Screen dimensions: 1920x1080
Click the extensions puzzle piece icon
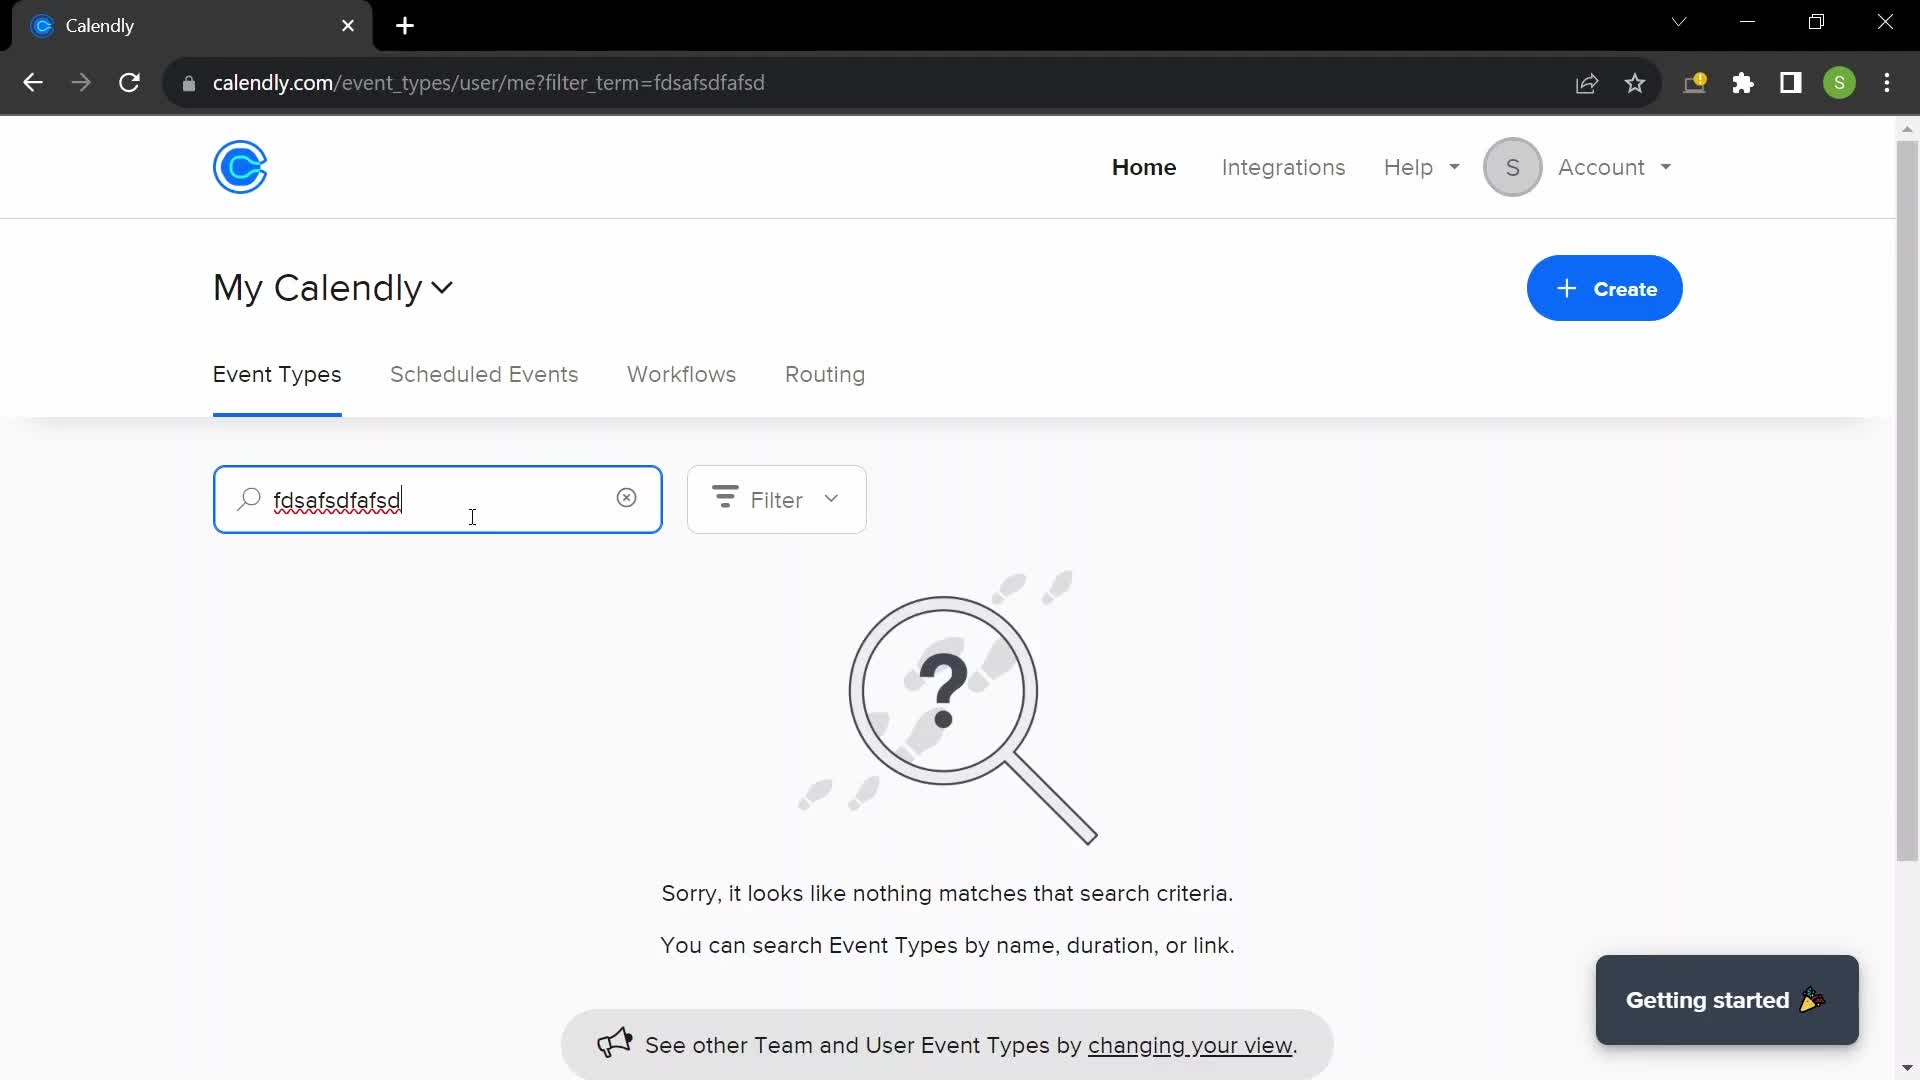[1745, 82]
